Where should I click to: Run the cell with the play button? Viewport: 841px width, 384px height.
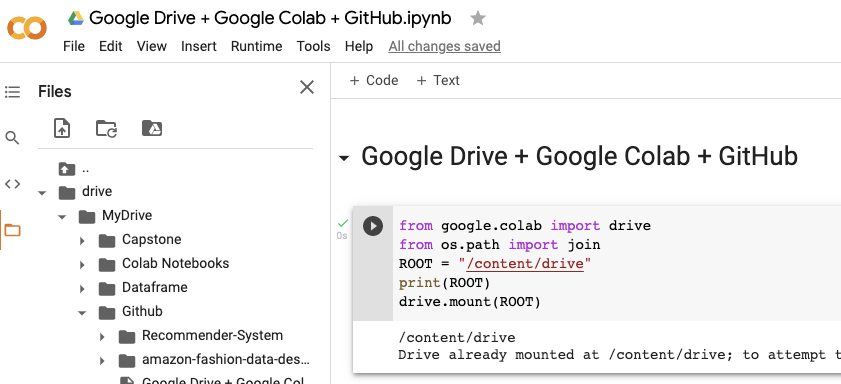tap(373, 226)
